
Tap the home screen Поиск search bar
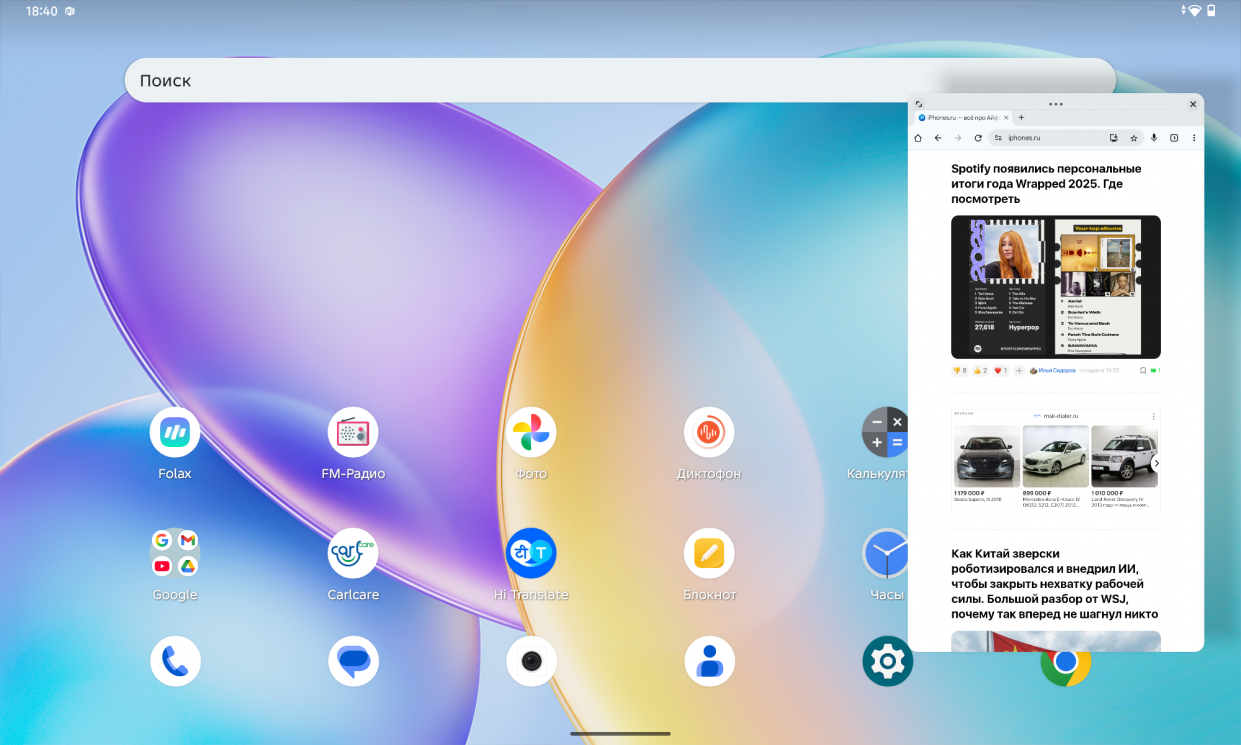pyautogui.click(x=620, y=80)
